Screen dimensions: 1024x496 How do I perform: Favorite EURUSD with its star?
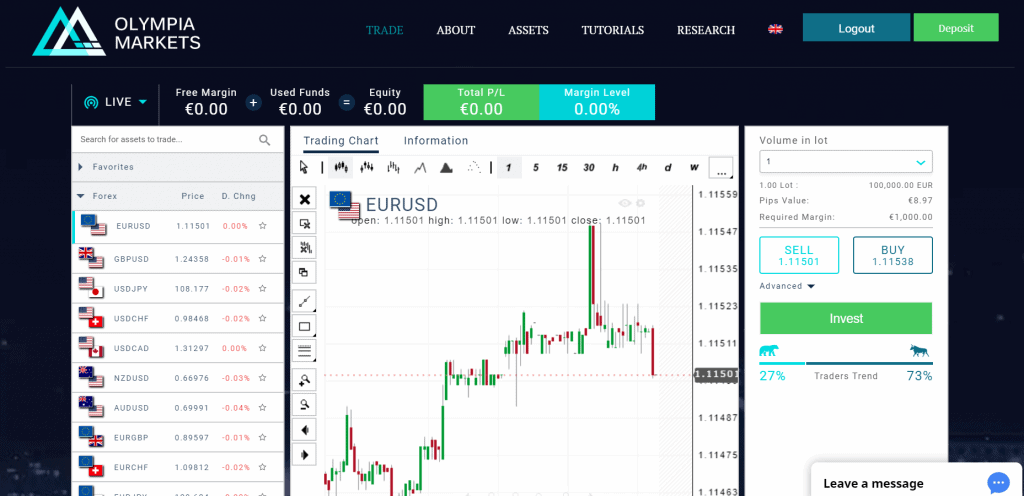point(263,226)
